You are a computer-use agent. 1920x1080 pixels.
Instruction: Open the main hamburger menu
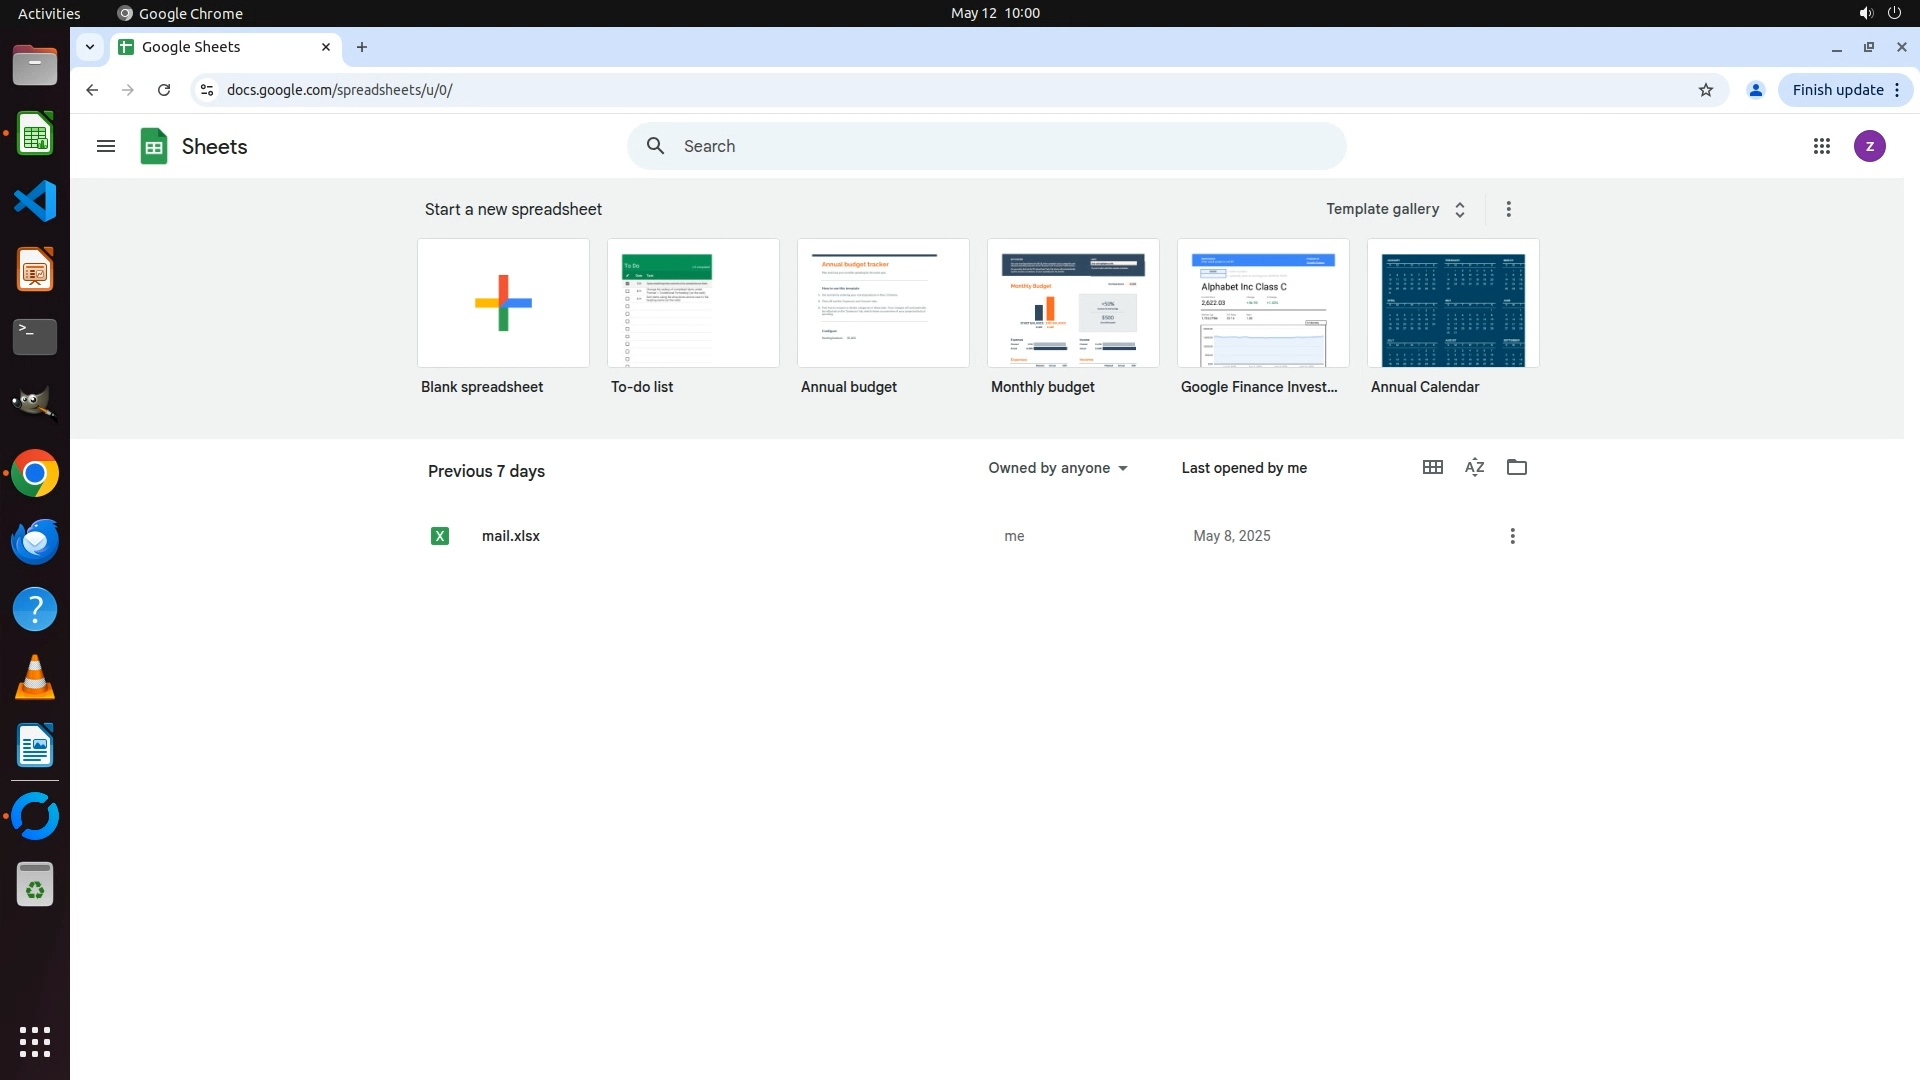coord(106,146)
